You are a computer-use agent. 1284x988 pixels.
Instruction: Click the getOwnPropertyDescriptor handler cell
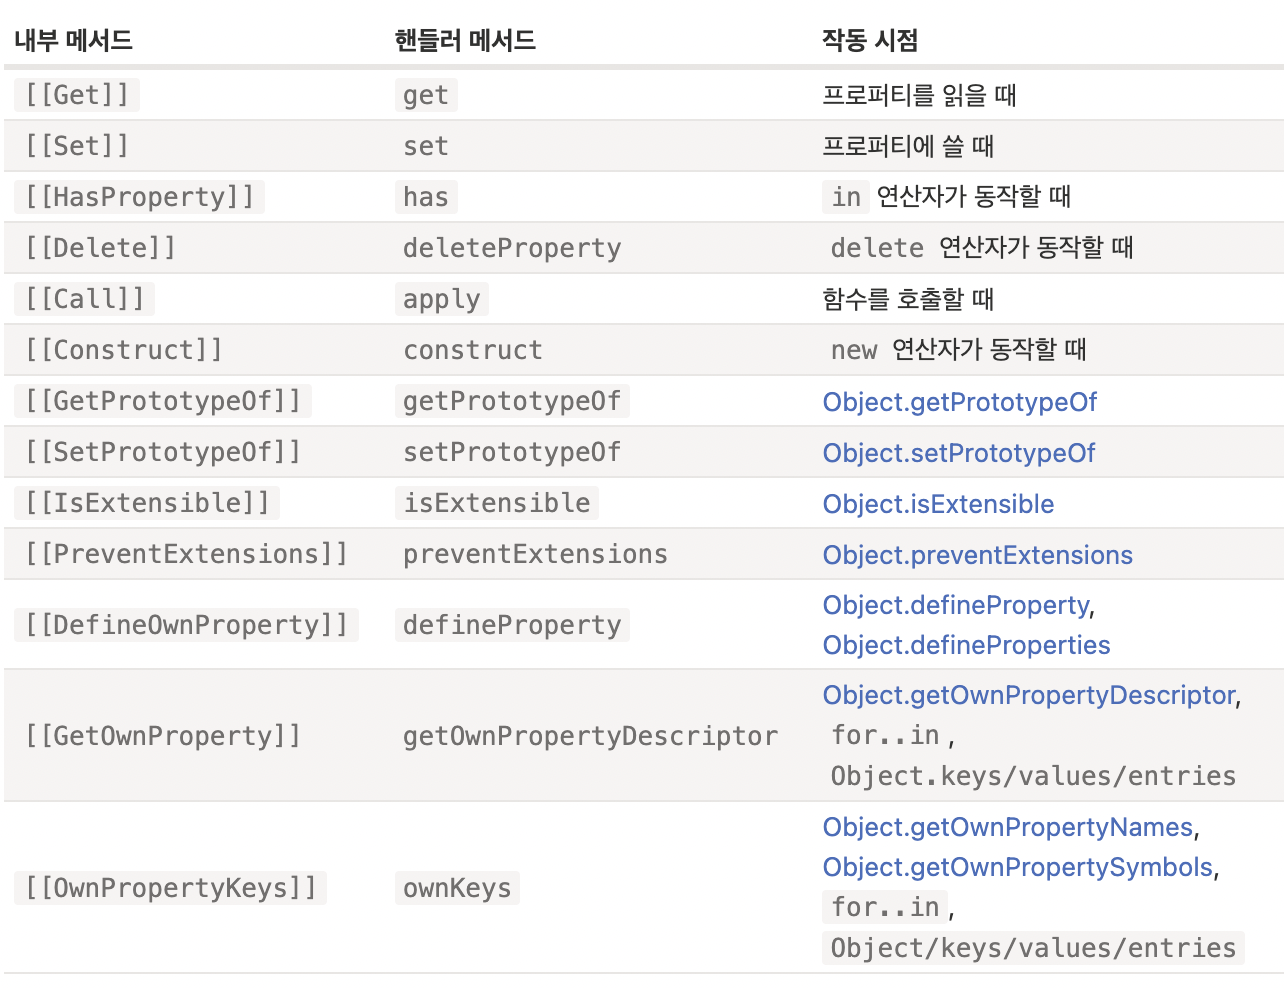[x=590, y=736]
